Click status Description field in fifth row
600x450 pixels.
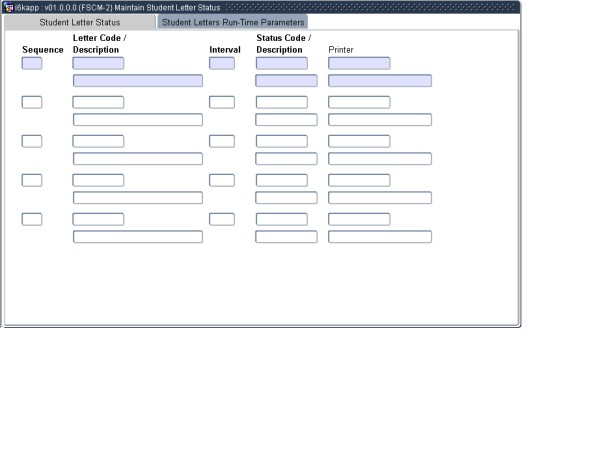click(x=286, y=237)
